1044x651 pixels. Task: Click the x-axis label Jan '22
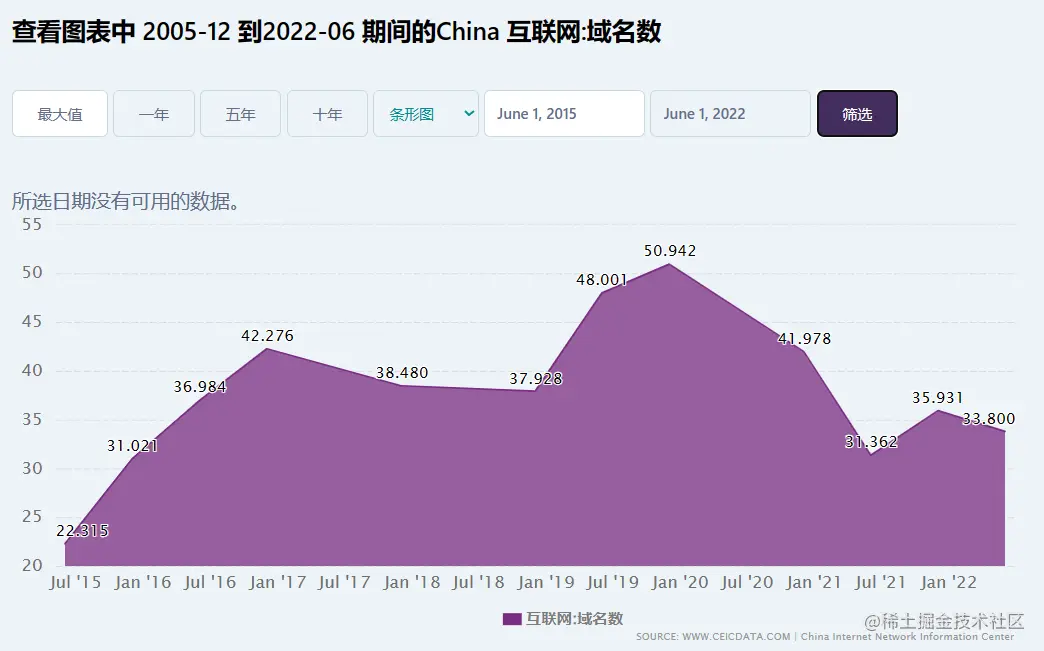[948, 582]
